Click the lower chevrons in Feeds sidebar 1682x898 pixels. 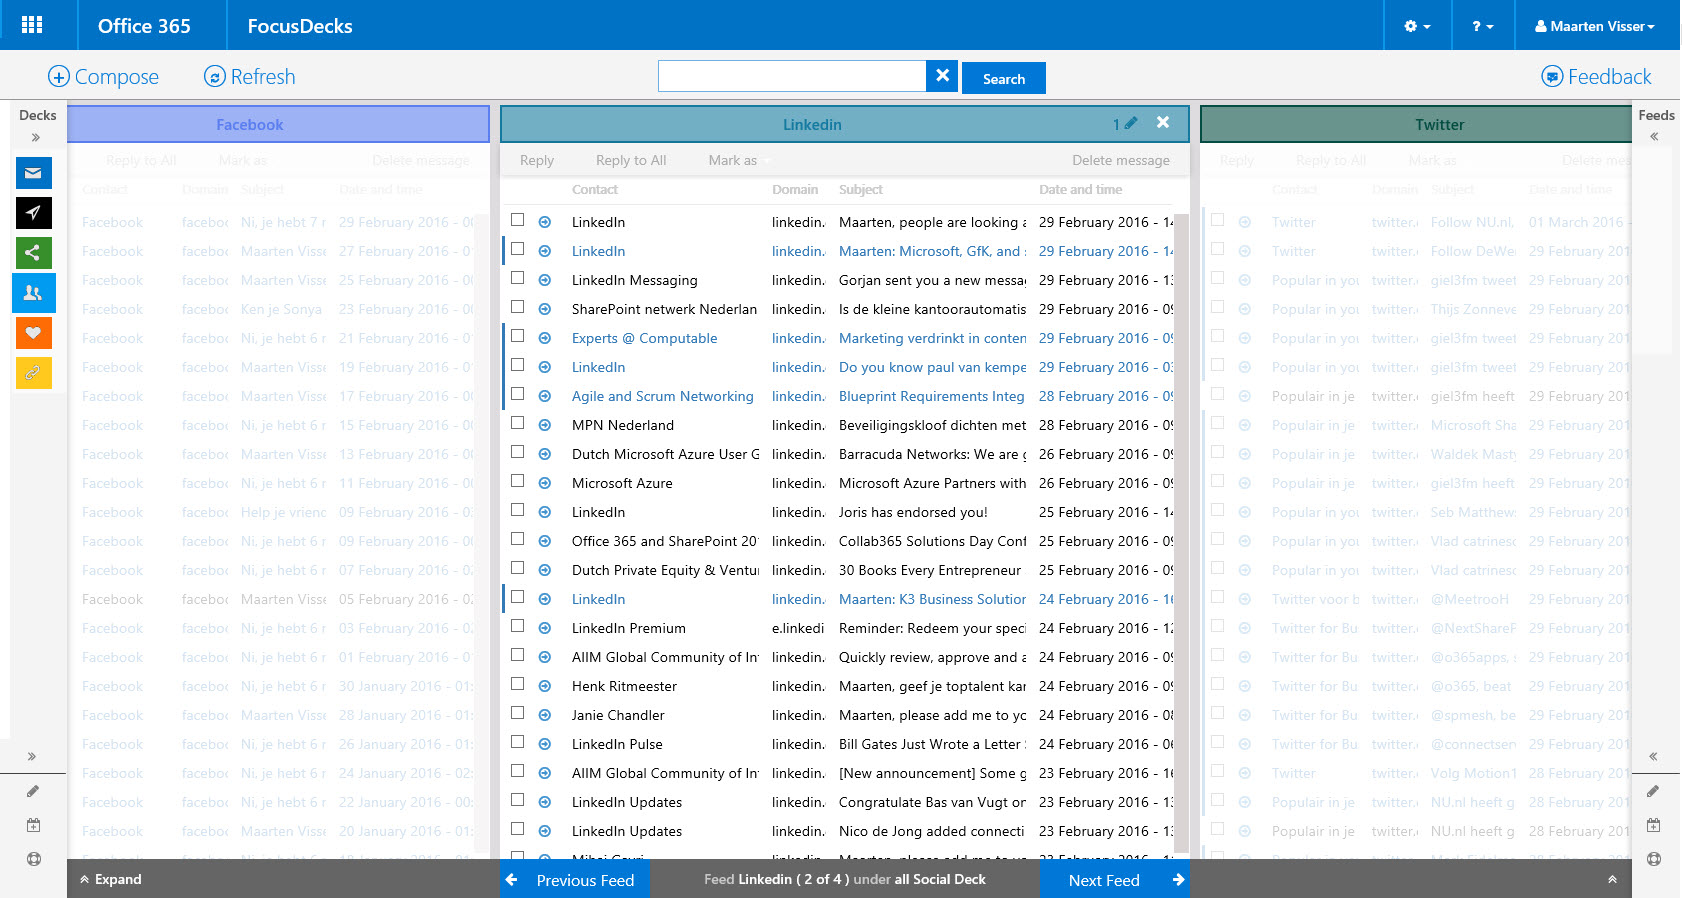(1653, 757)
